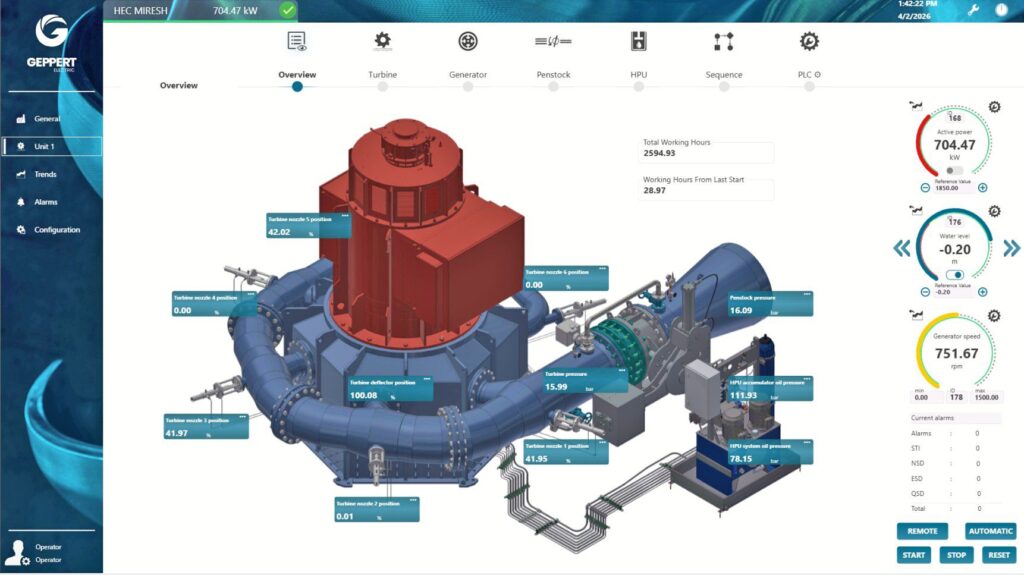Open trend chart icon for Active power
Image resolution: width=1024 pixels, height=575 pixels.
pyautogui.click(x=916, y=106)
